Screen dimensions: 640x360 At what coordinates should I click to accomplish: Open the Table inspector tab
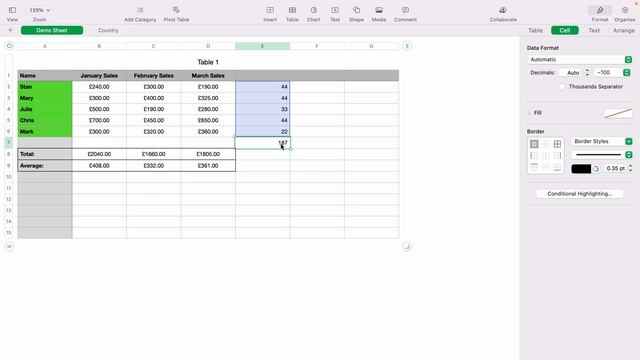535,30
